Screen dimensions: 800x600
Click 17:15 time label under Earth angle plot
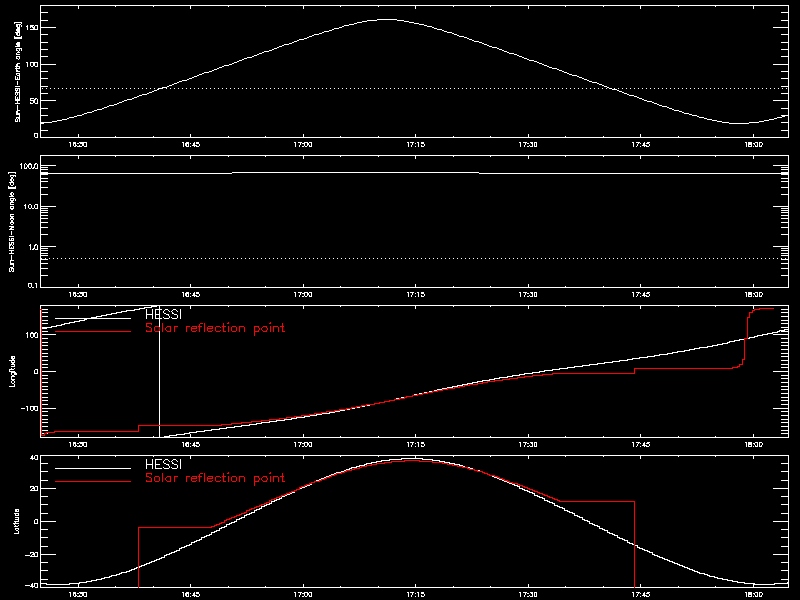tap(415, 144)
